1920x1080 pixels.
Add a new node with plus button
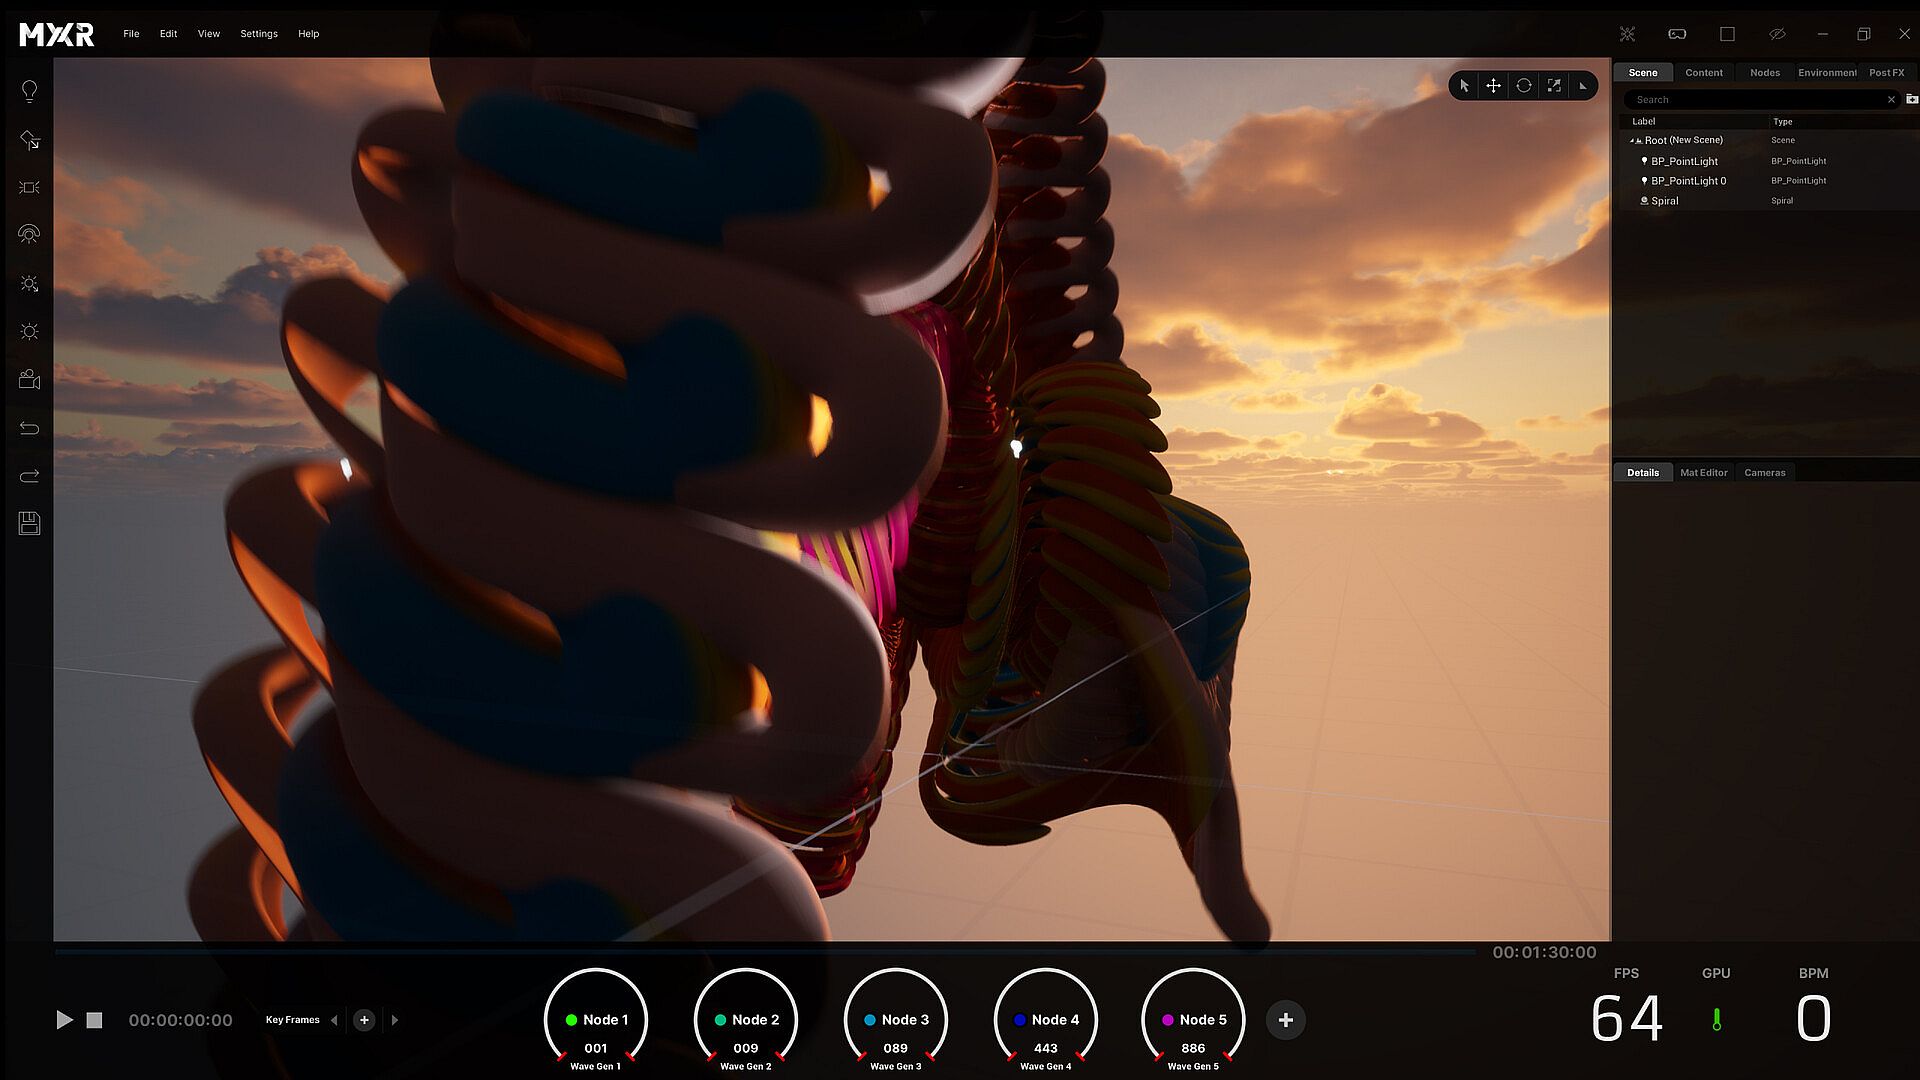(1286, 1020)
